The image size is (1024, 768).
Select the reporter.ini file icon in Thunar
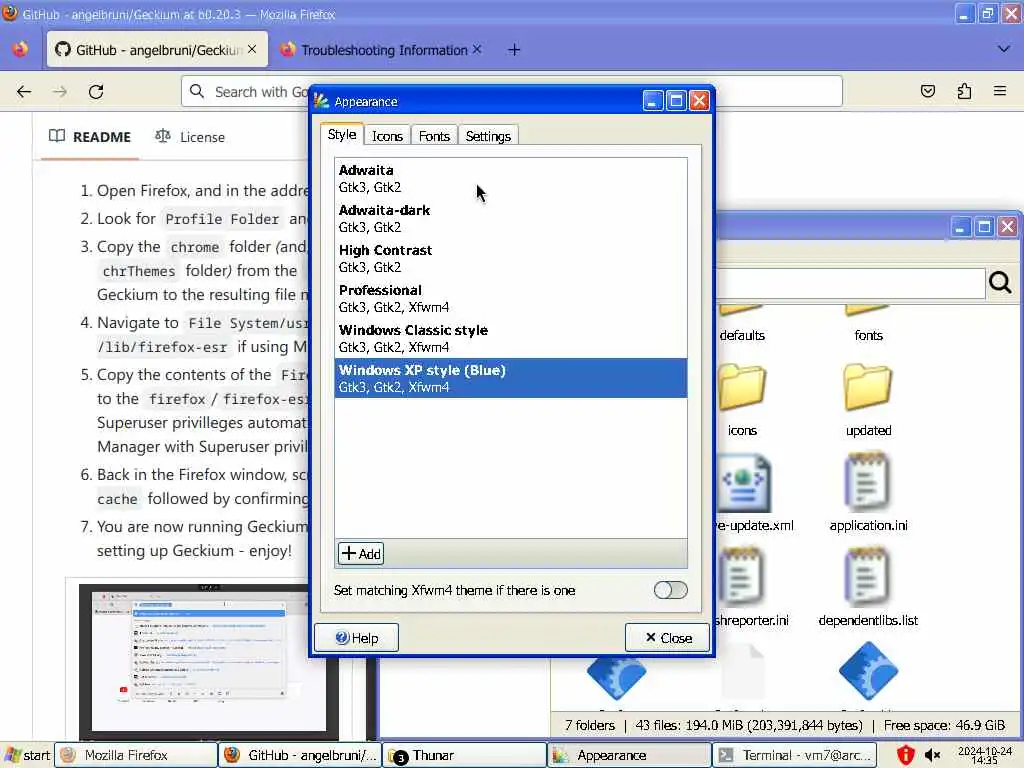coord(741,577)
